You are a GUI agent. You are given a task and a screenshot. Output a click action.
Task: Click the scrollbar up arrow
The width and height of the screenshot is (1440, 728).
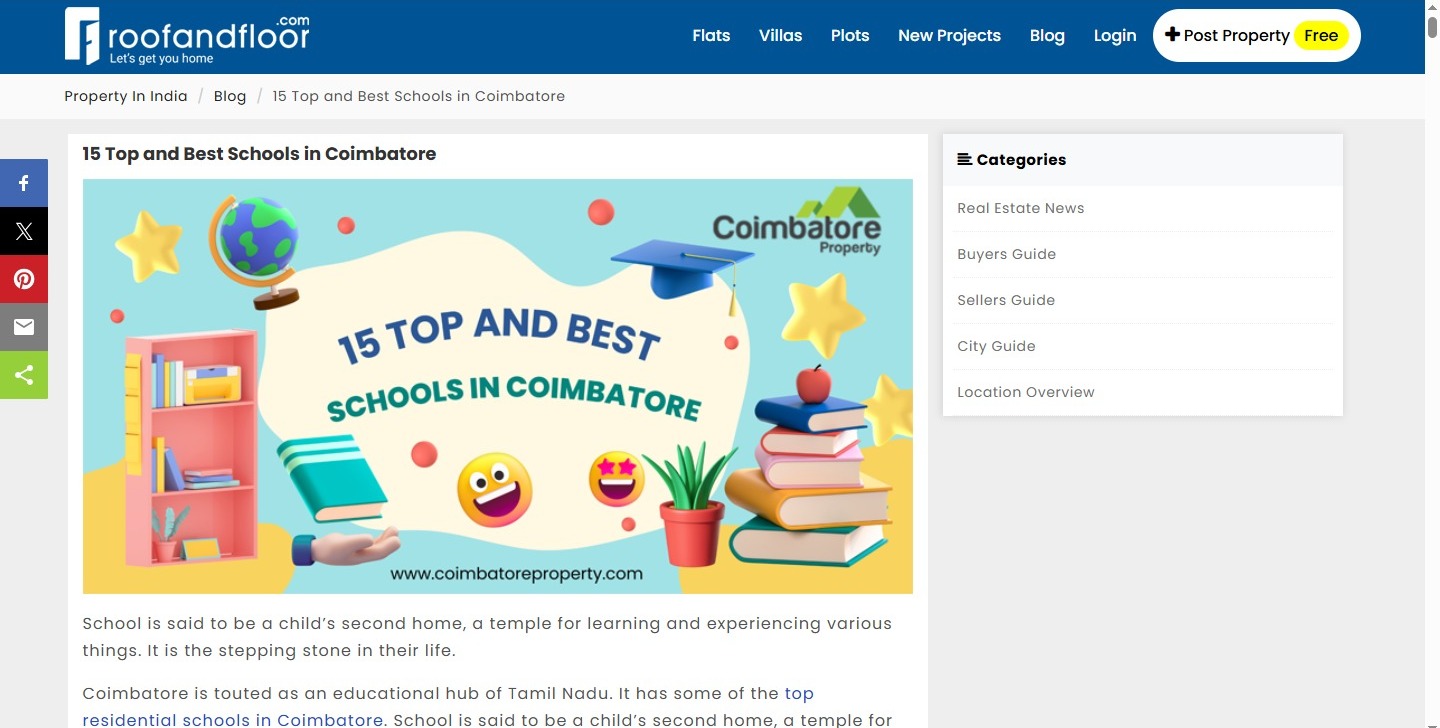[1432, 6]
